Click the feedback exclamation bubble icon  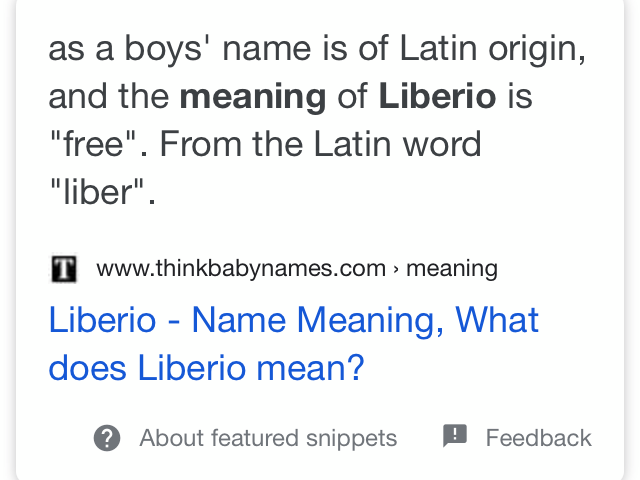click(455, 436)
